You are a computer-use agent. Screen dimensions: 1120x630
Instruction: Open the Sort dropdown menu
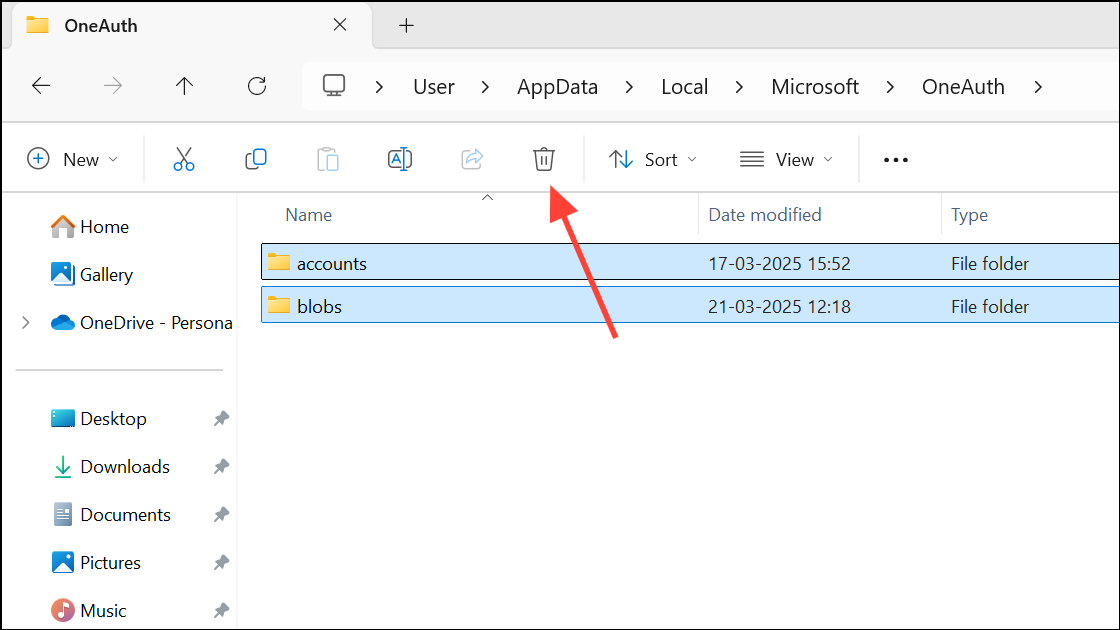coord(653,159)
